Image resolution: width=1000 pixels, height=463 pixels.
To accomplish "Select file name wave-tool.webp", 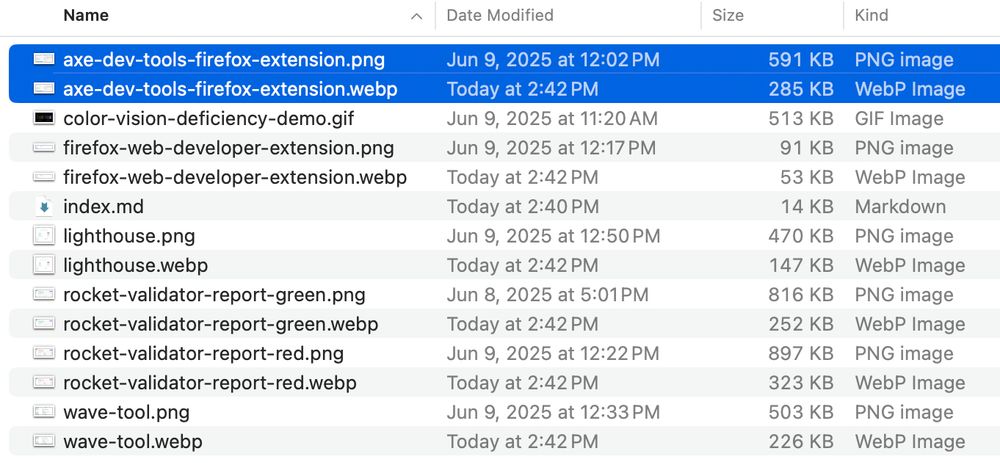I will pos(133,441).
